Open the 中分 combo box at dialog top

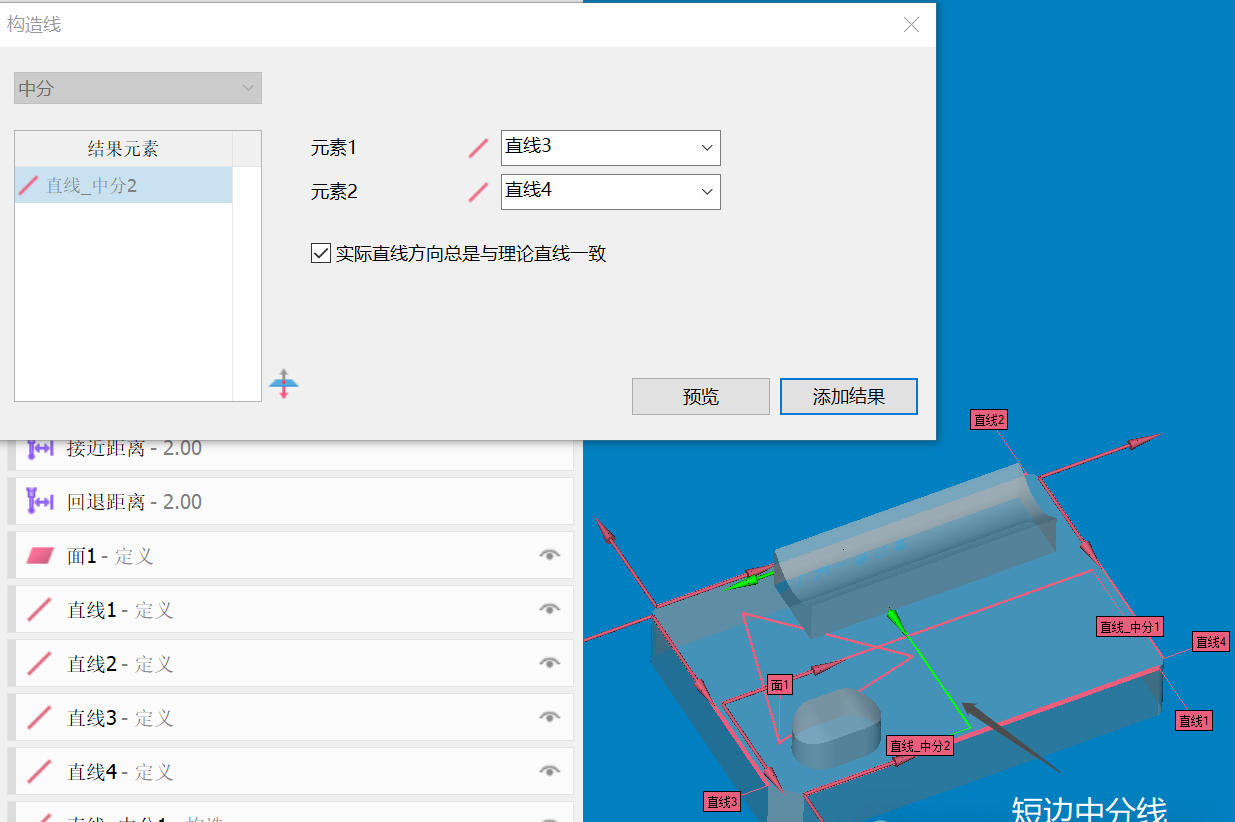137,88
